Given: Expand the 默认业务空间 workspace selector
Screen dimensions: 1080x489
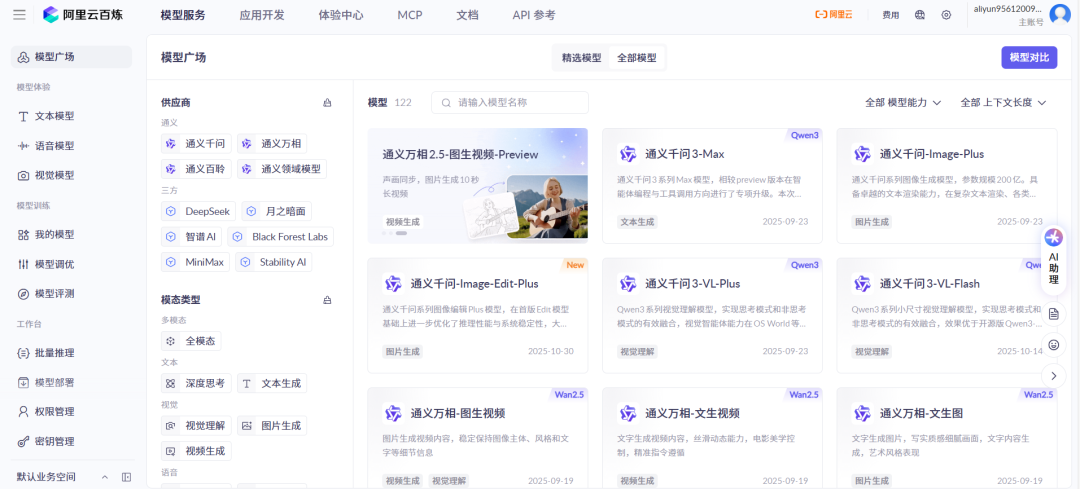Looking at the screenshot, I should (60, 477).
